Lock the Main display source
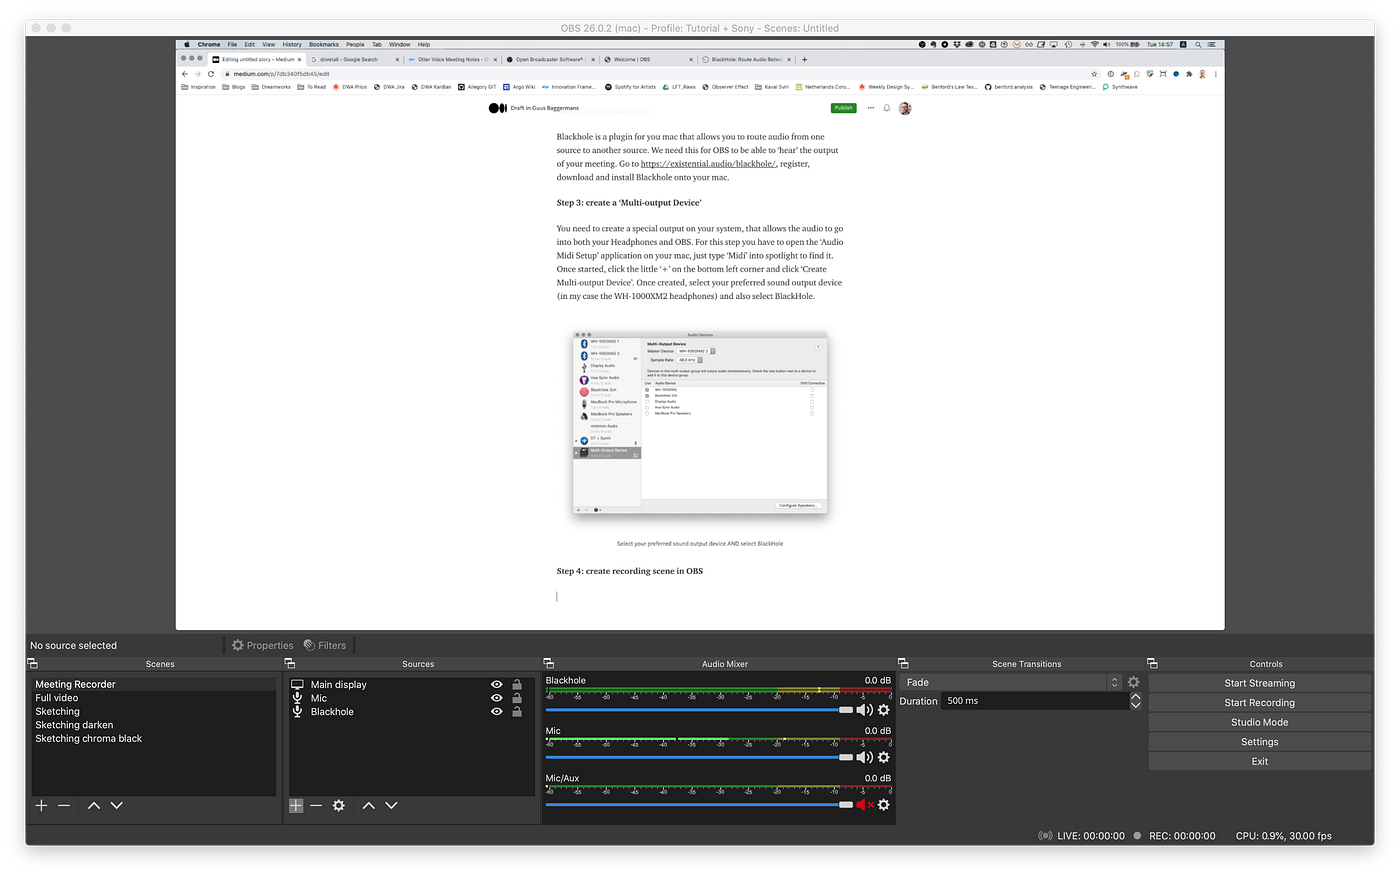This screenshot has width=1400, height=877. pos(517,685)
